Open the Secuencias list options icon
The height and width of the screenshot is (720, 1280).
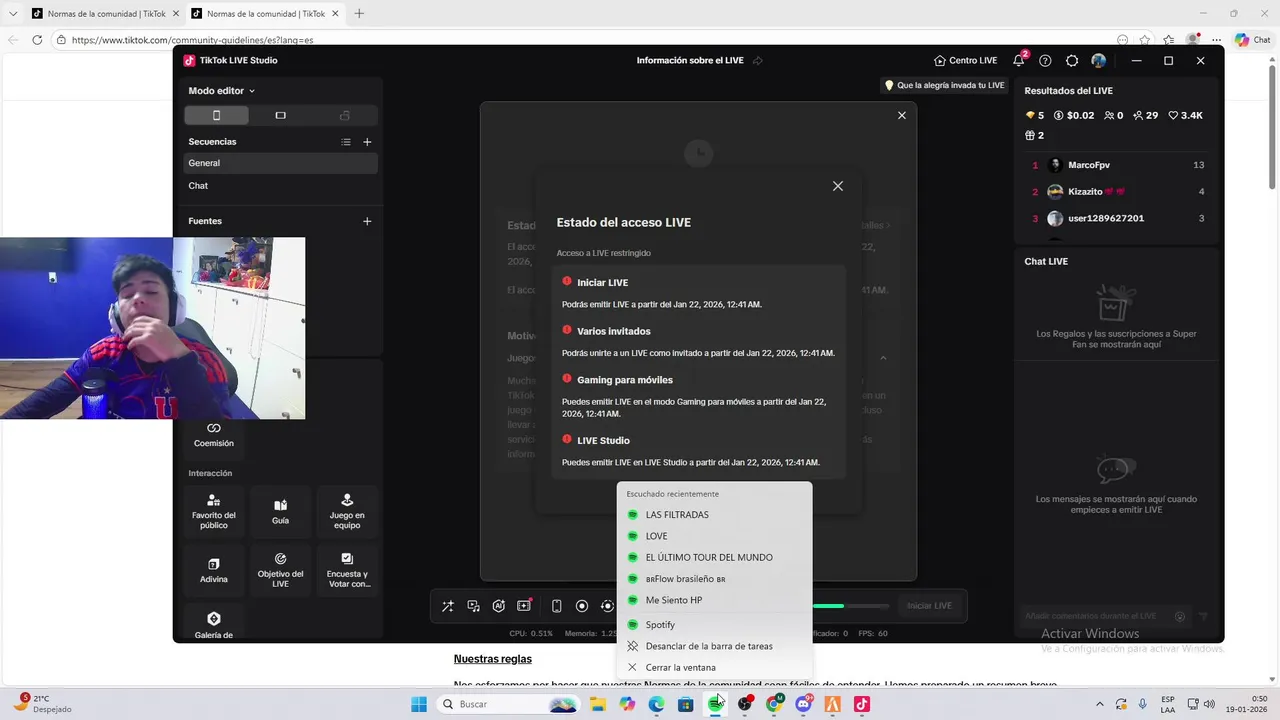click(x=346, y=142)
